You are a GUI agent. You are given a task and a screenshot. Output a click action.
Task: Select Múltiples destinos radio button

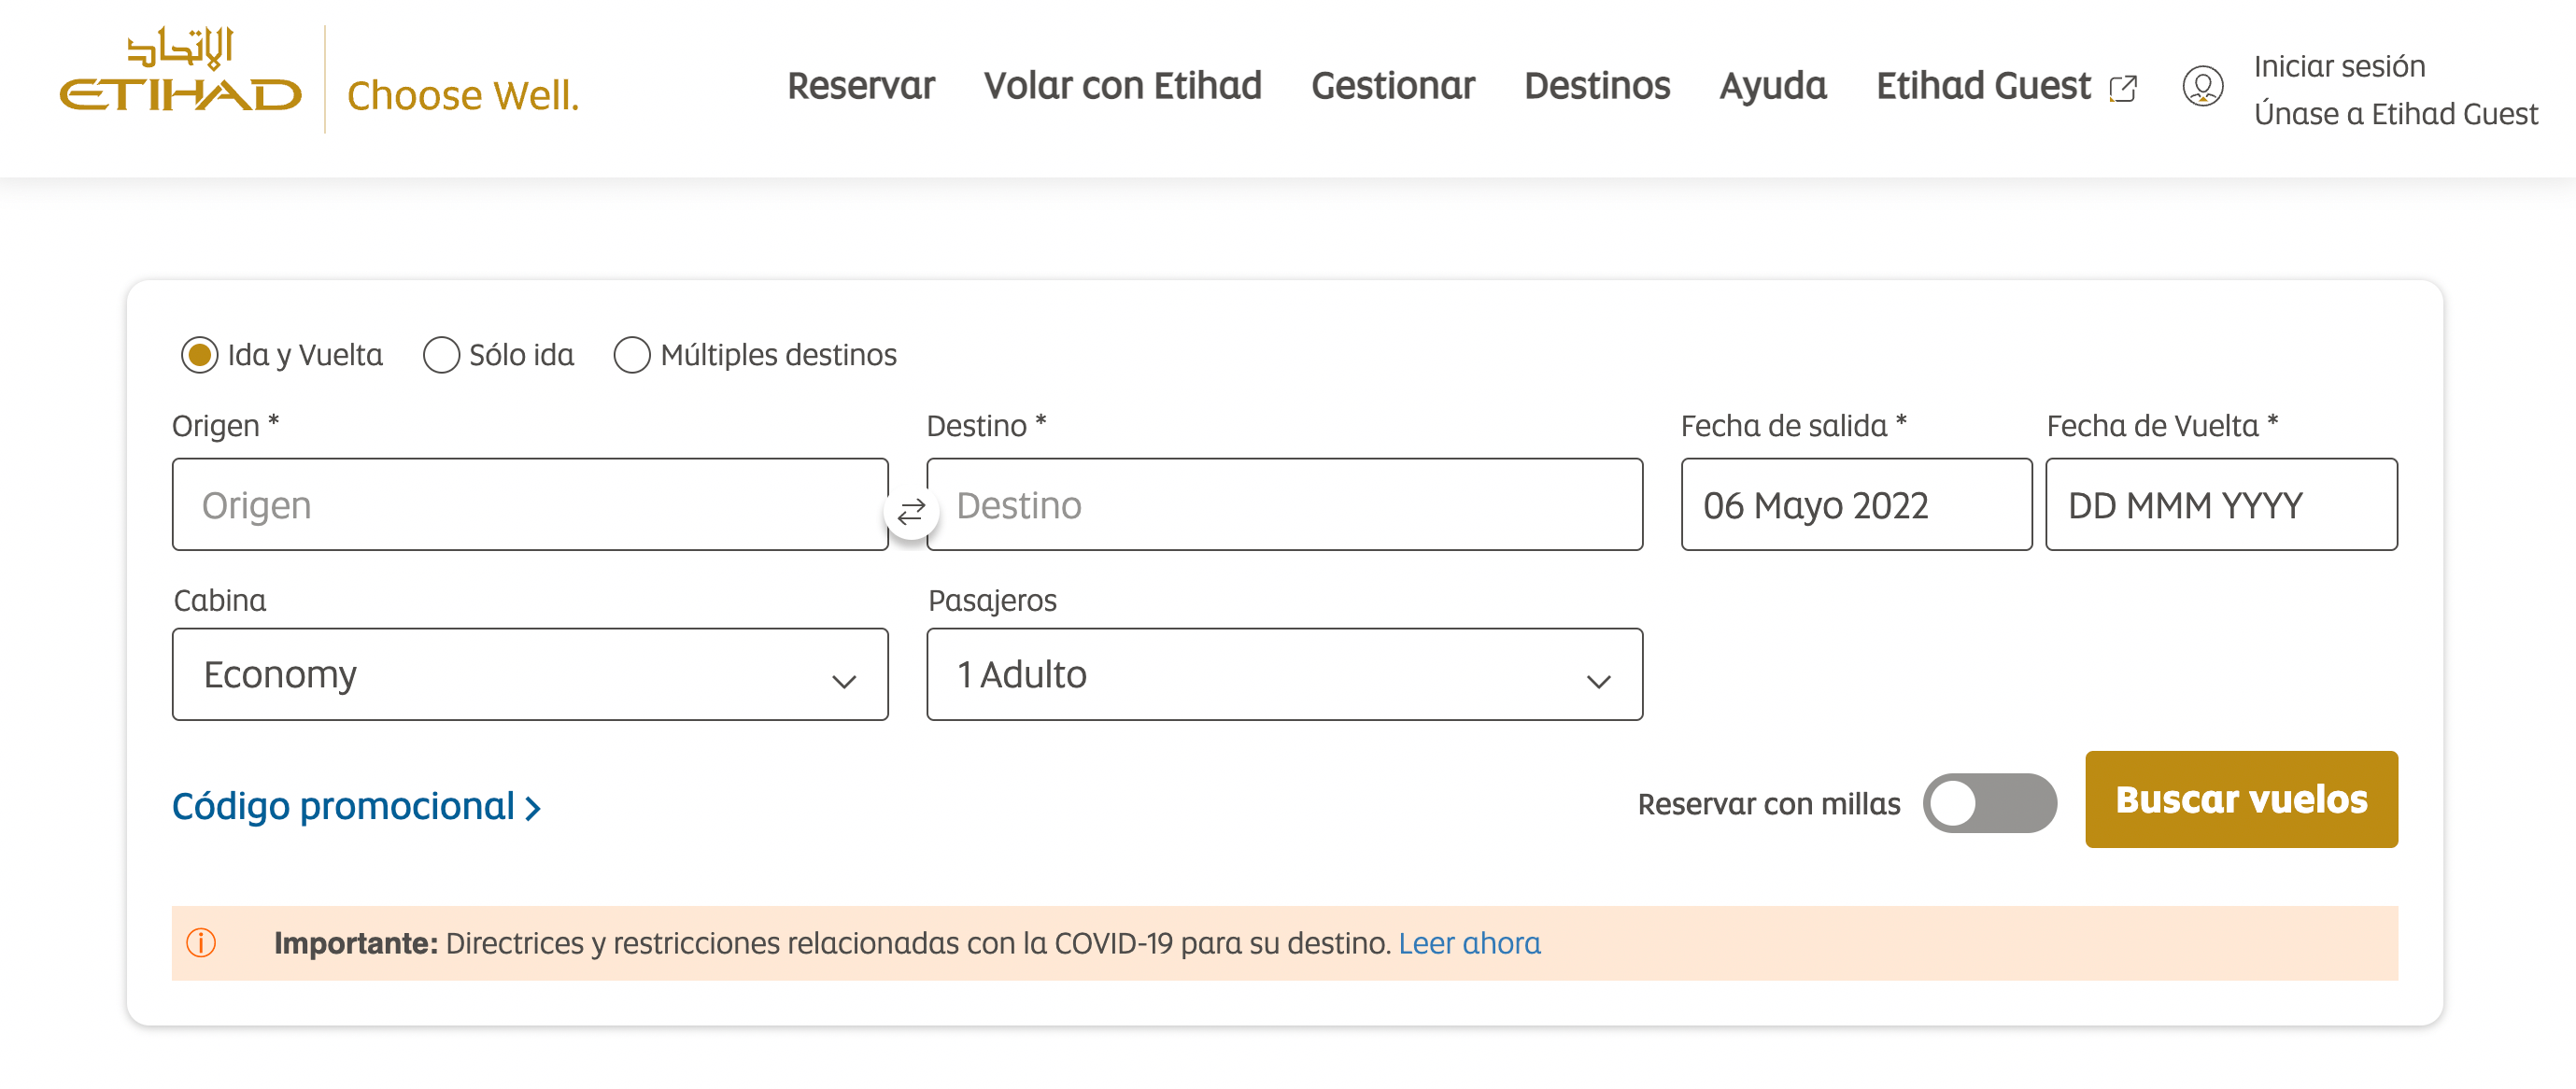pyautogui.click(x=631, y=355)
